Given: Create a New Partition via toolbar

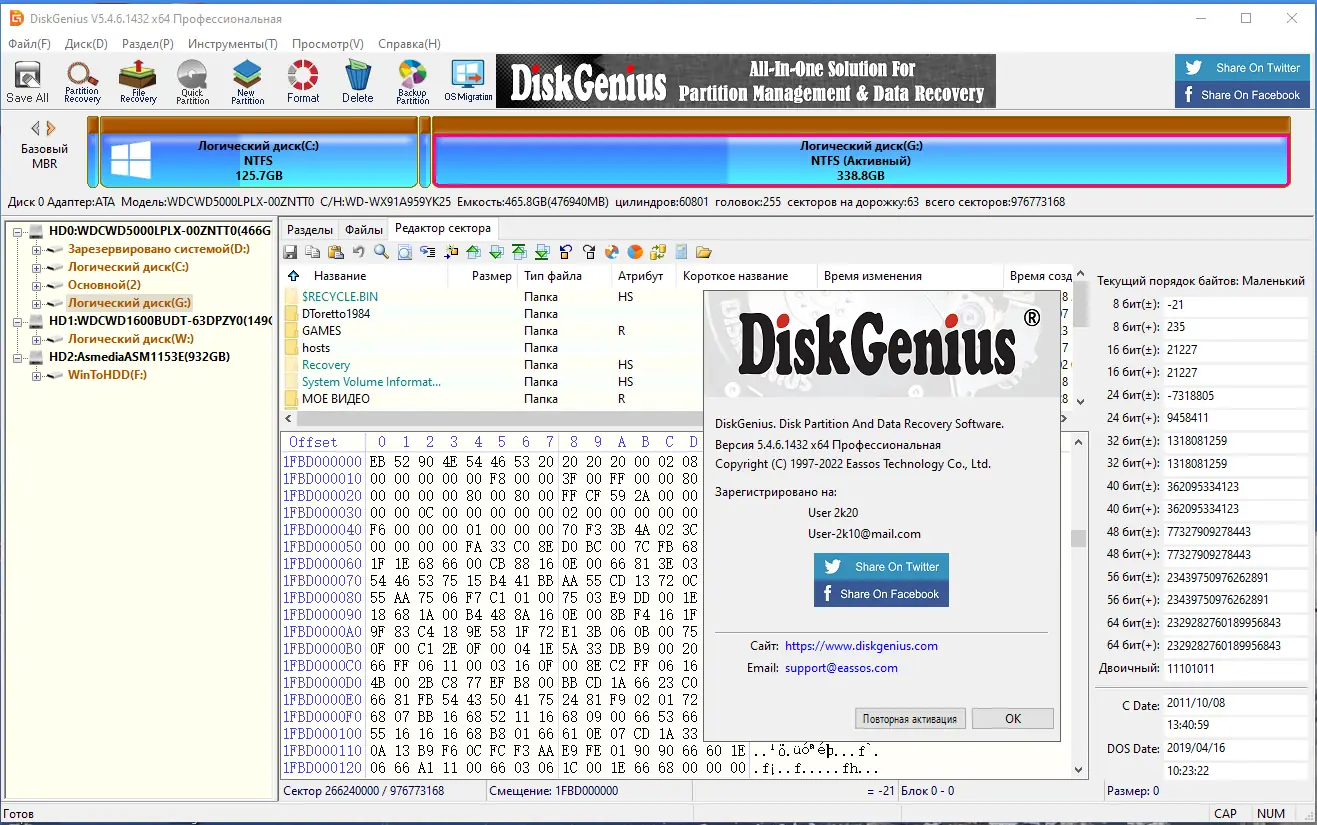Looking at the screenshot, I should (x=247, y=81).
